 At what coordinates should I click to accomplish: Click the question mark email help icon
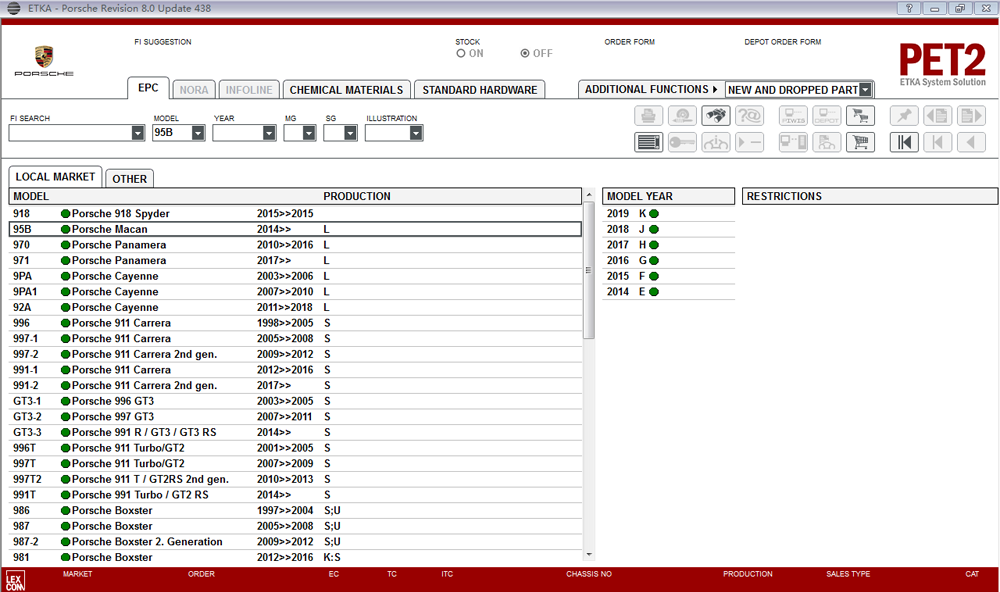click(749, 116)
